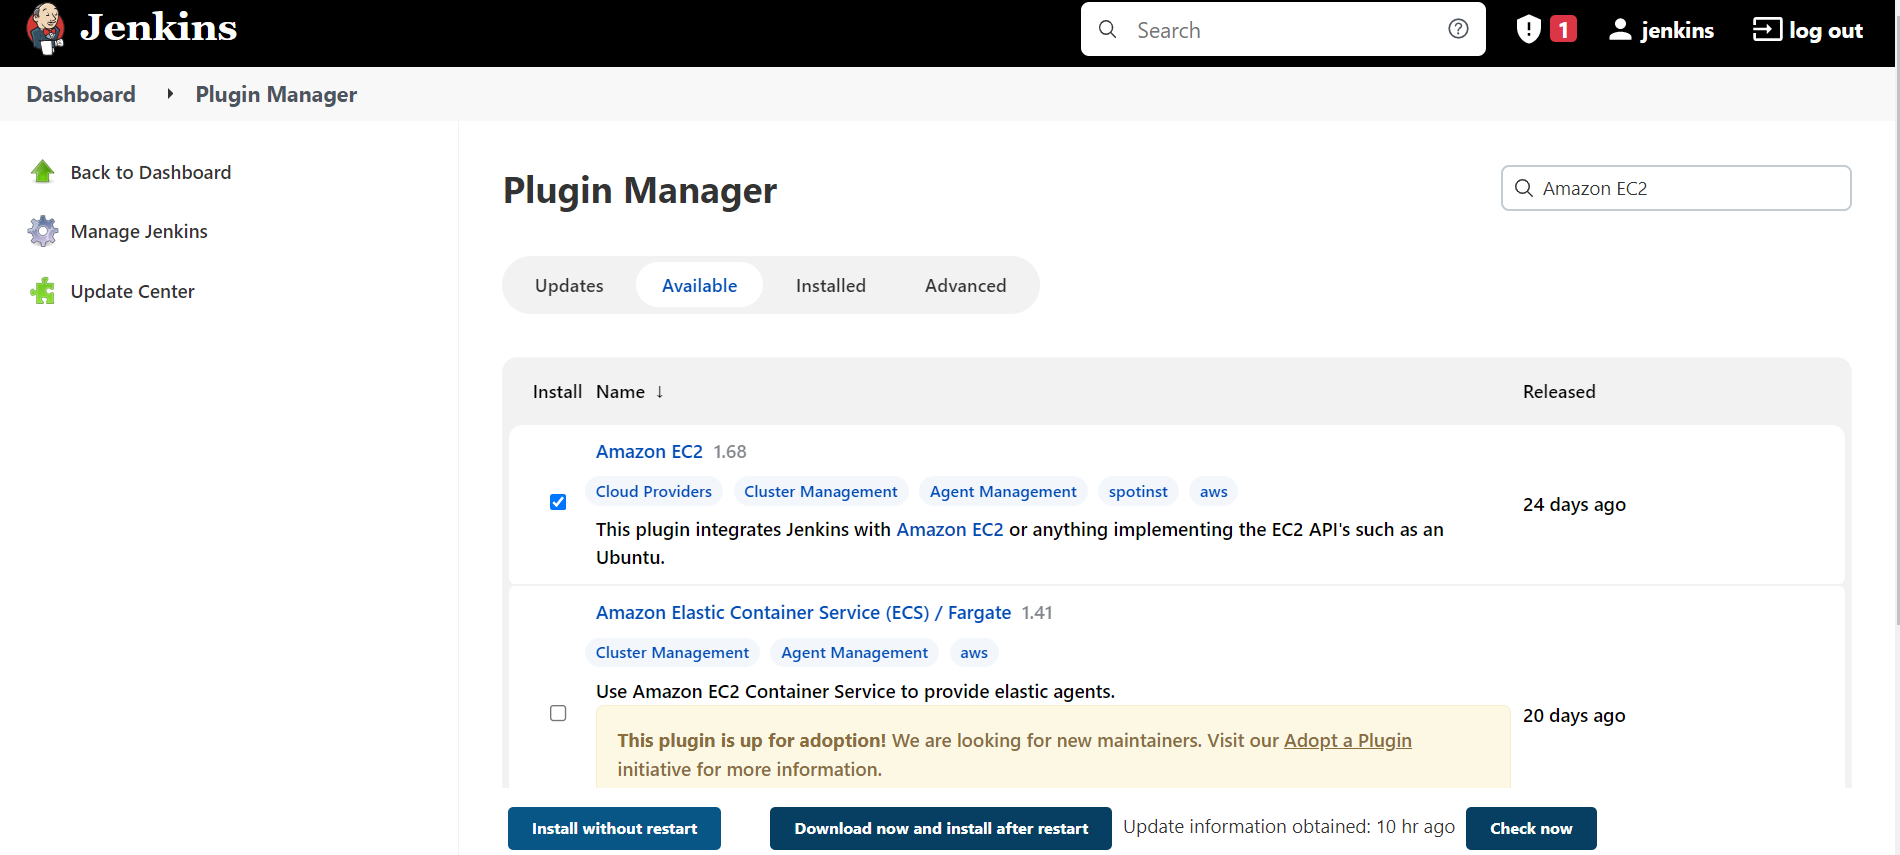Uncheck the Amazon EC2 plugin checkbox
This screenshot has width=1900, height=855.
pyautogui.click(x=558, y=502)
